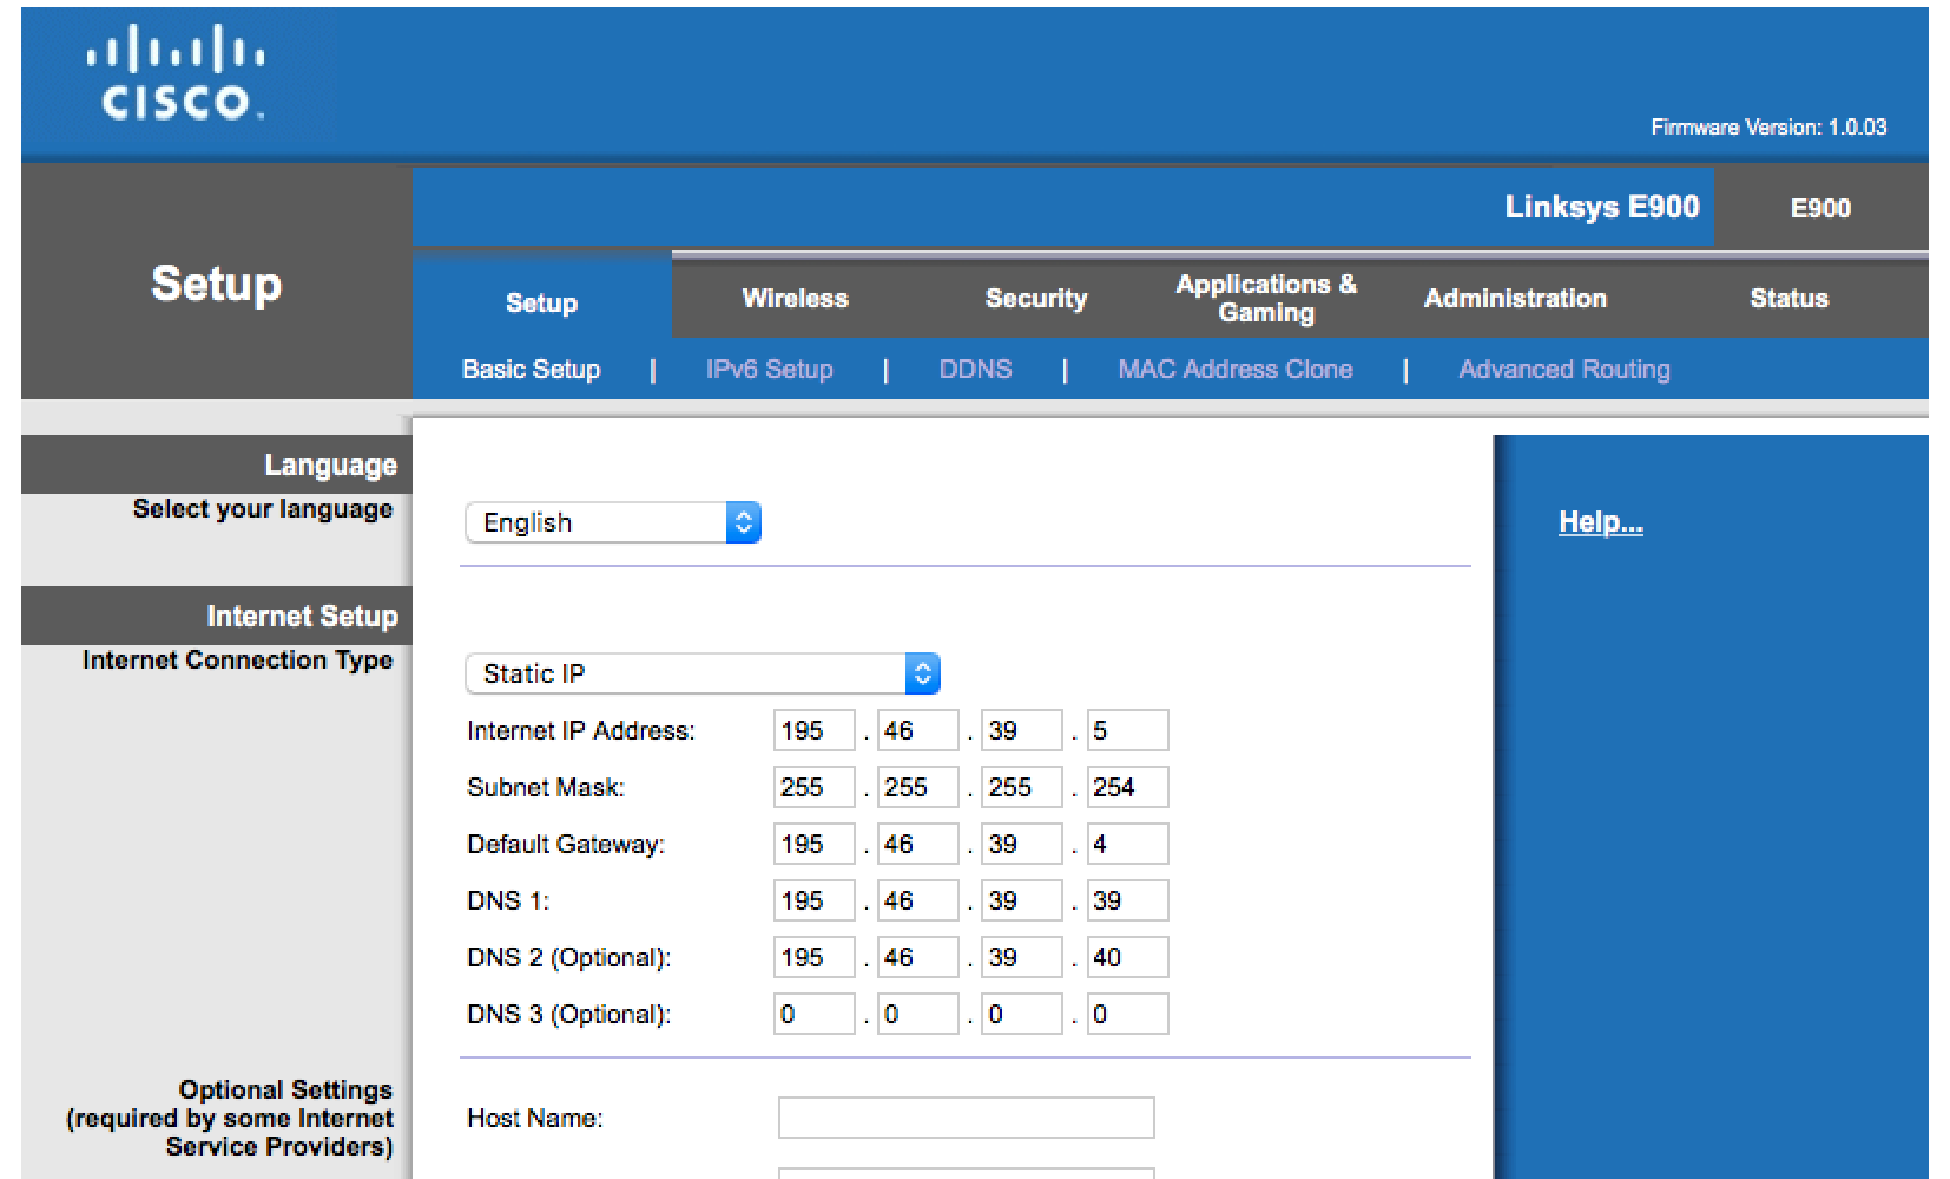Click the Host Name input field

pyautogui.click(x=965, y=1118)
